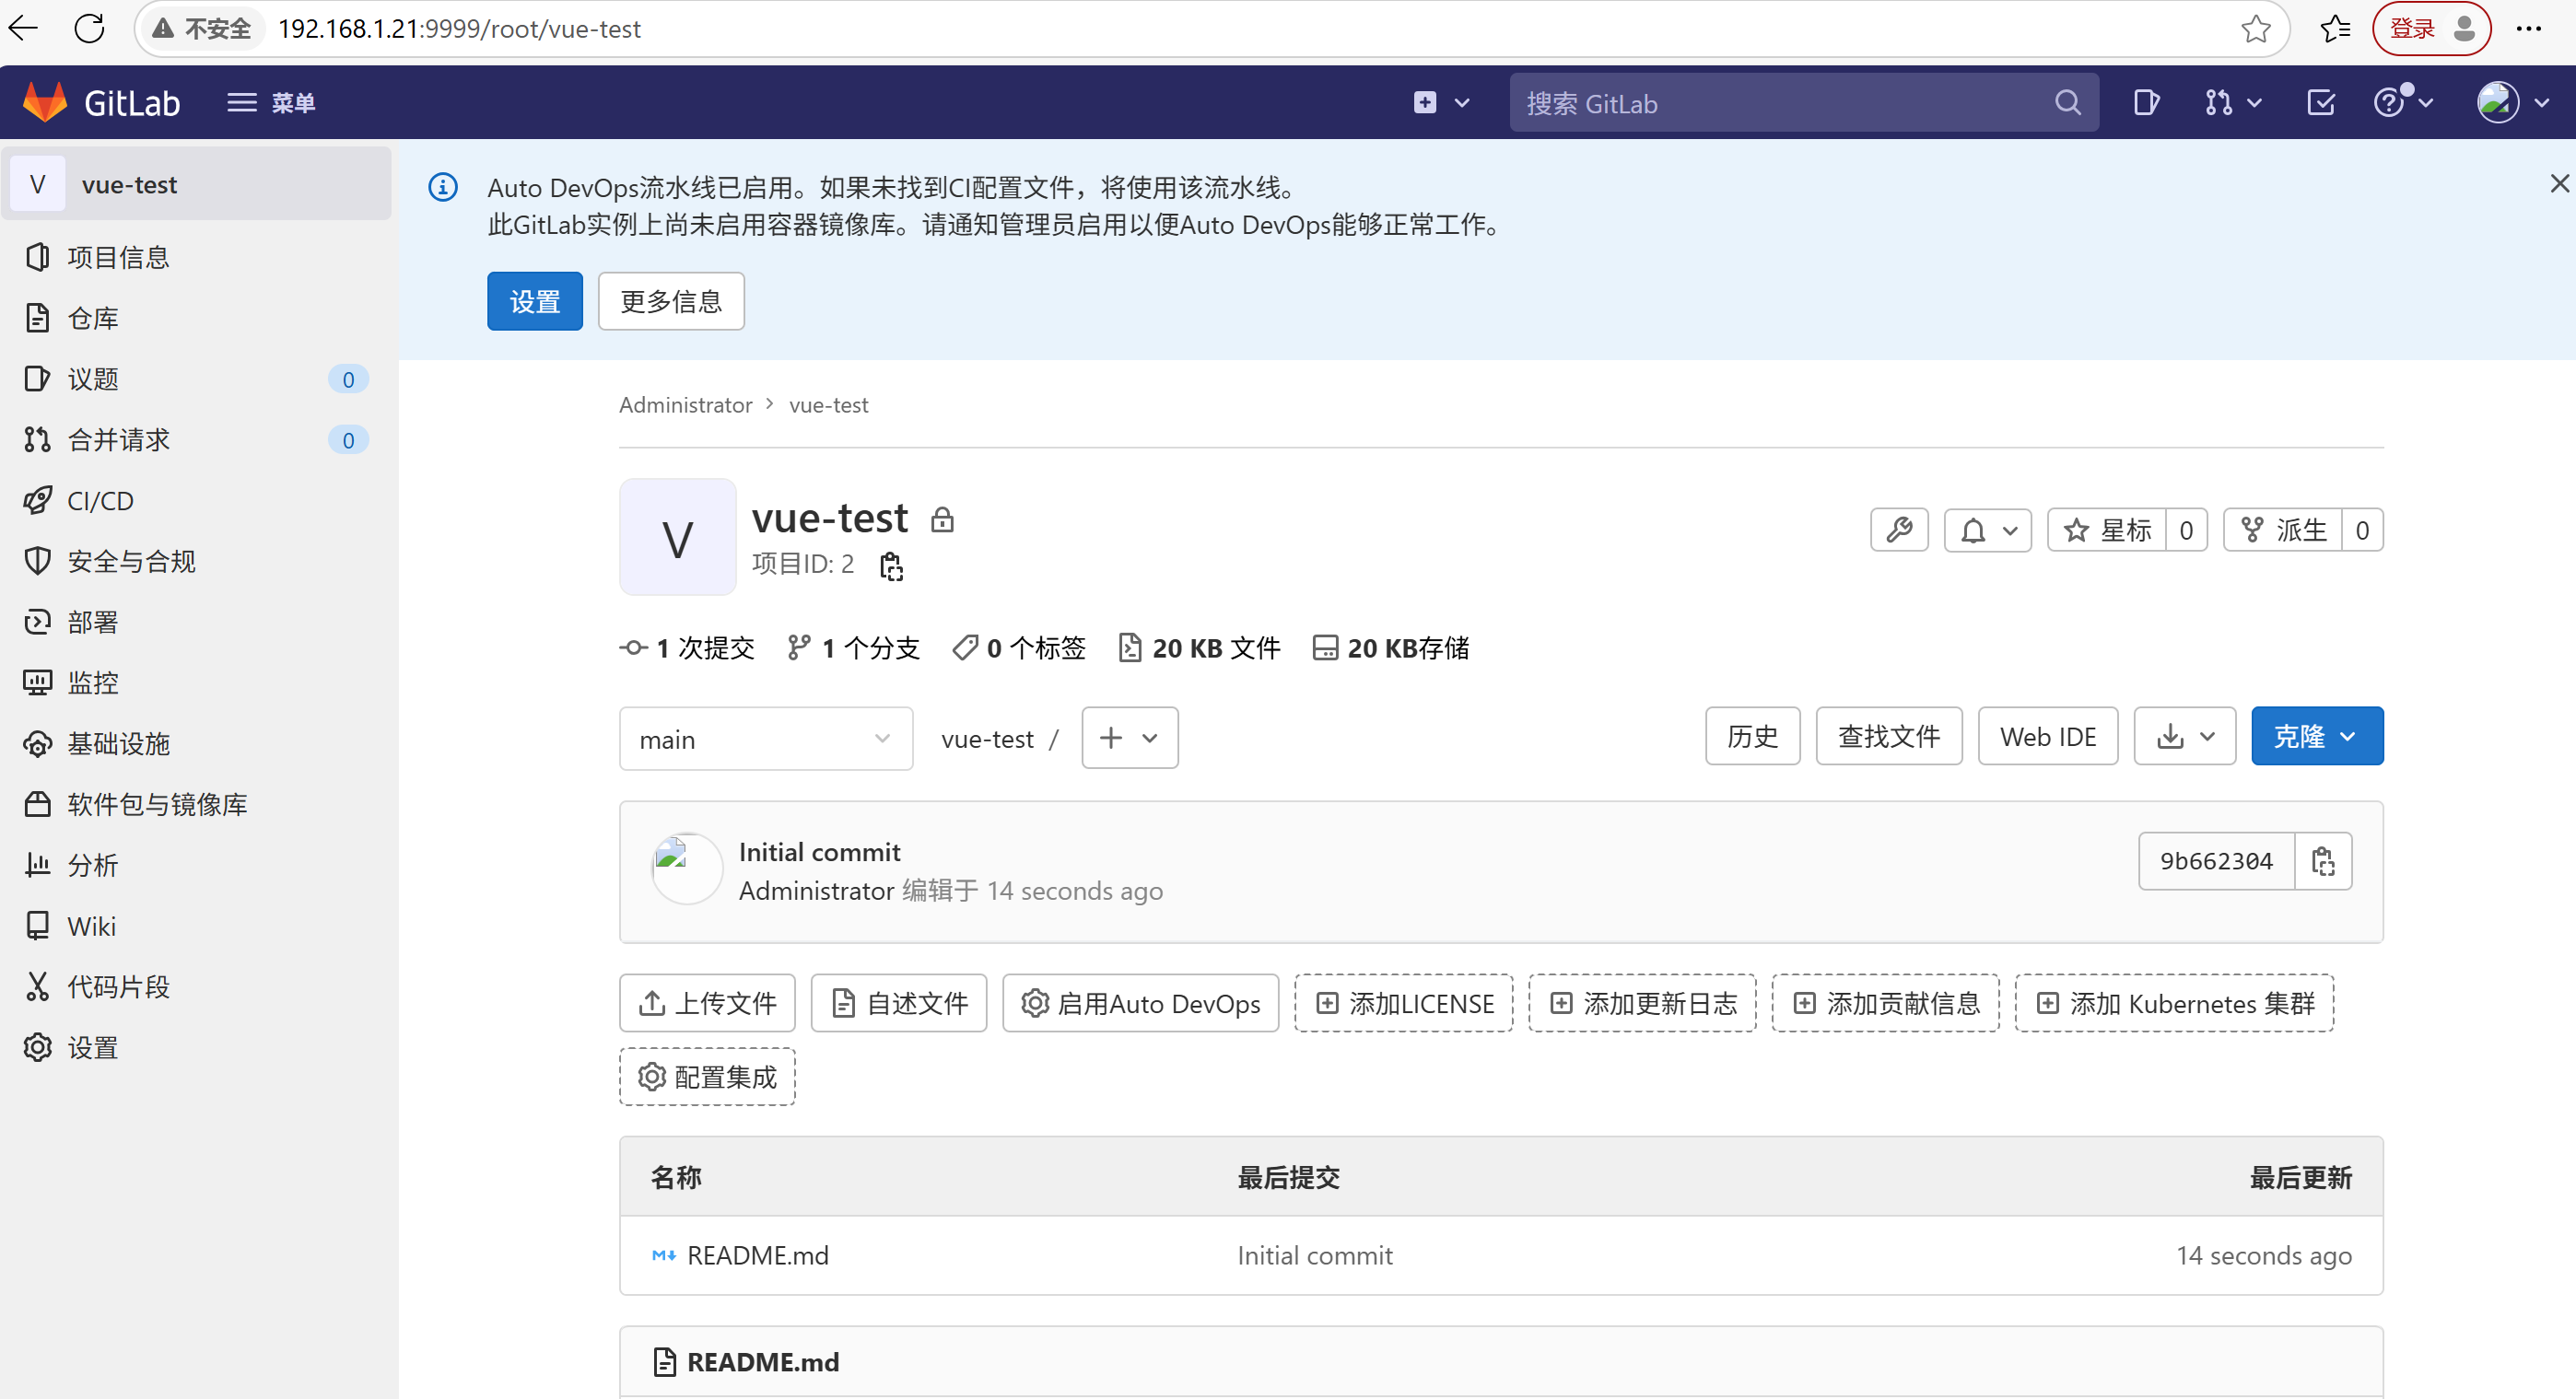This screenshot has width=2576, height=1399.
Task: Click 添加贡献信息 button
Action: [x=1885, y=1003]
